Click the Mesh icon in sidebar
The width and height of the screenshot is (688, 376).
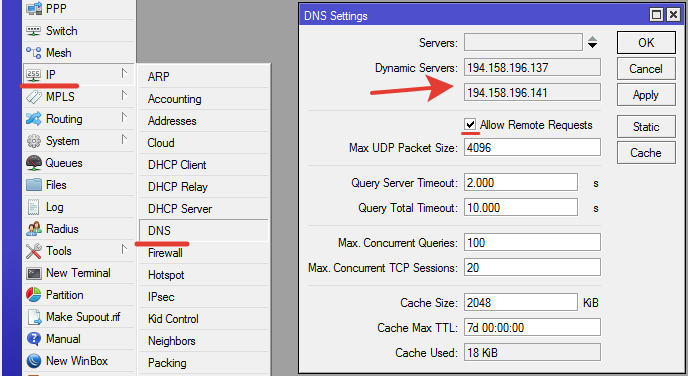point(34,53)
